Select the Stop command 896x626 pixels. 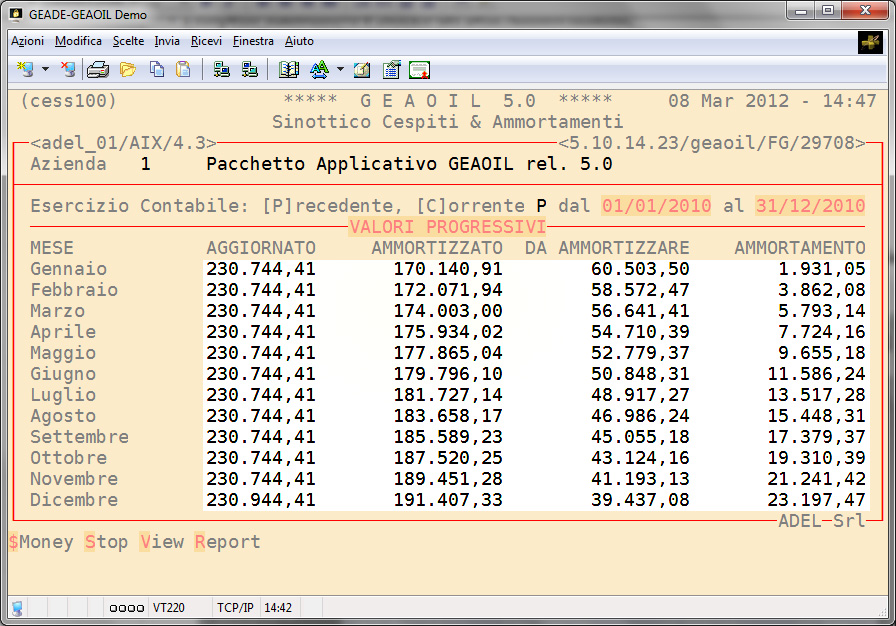click(106, 542)
